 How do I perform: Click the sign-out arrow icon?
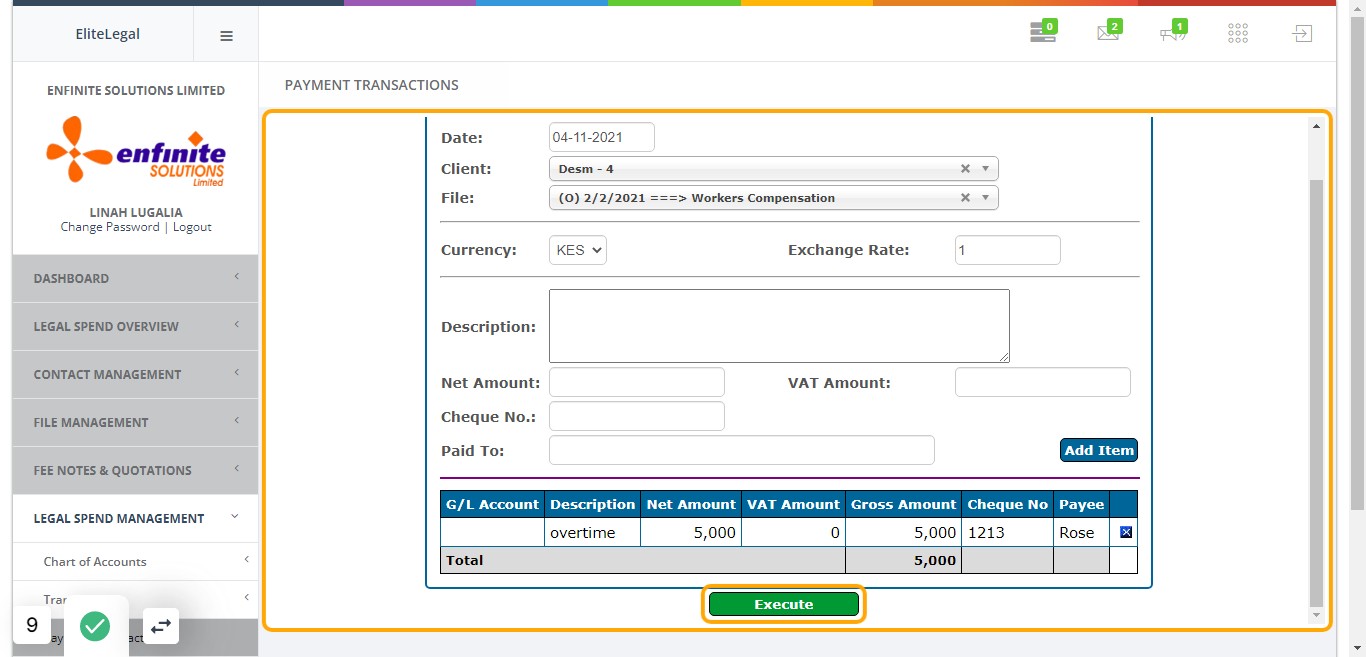coord(1301,34)
